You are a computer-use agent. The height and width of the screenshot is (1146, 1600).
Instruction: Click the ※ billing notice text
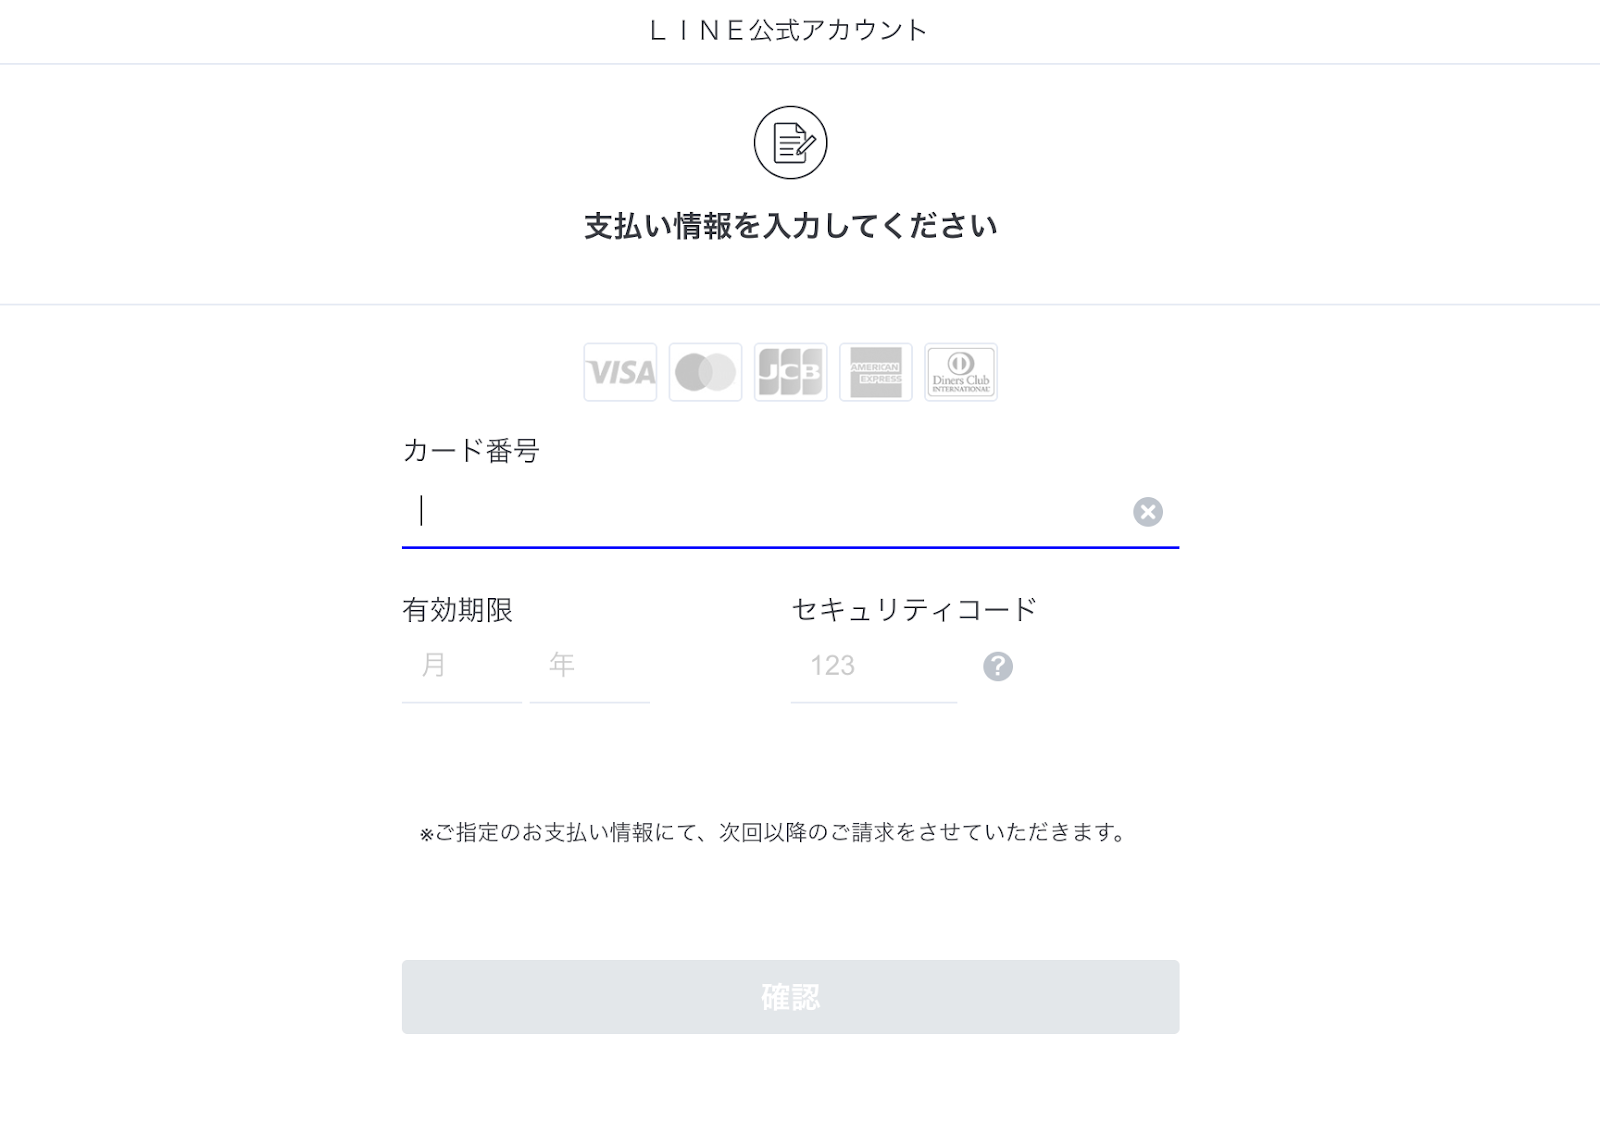click(773, 832)
